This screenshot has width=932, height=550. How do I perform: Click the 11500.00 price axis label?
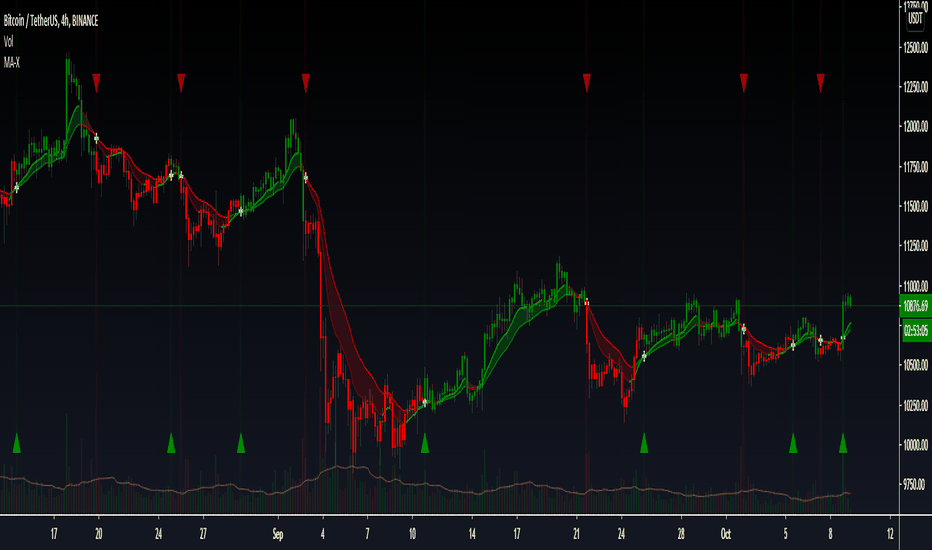click(915, 206)
